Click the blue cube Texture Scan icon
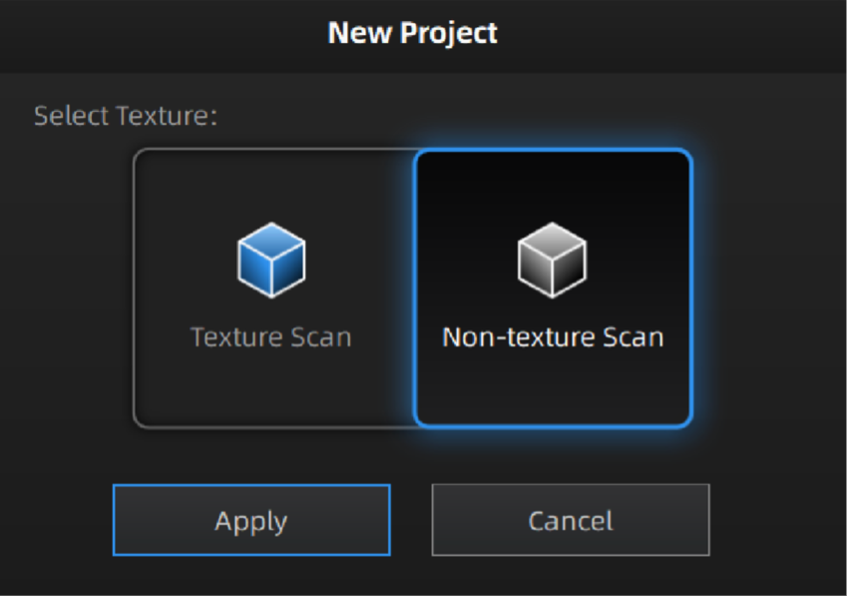Screen dimensions: 849x598 (271, 260)
